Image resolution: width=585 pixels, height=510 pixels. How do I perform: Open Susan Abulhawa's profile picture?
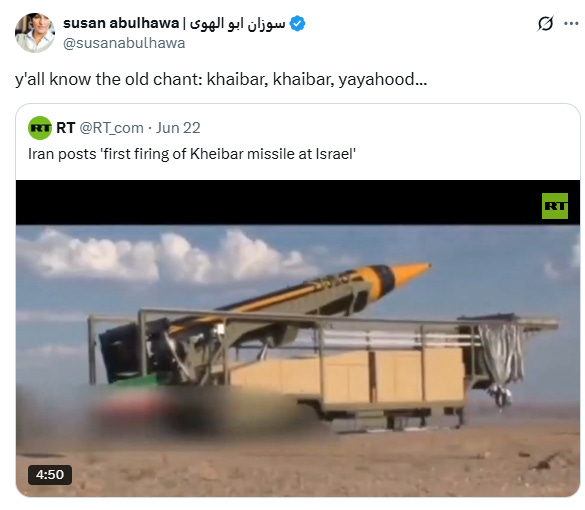point(35,33)
